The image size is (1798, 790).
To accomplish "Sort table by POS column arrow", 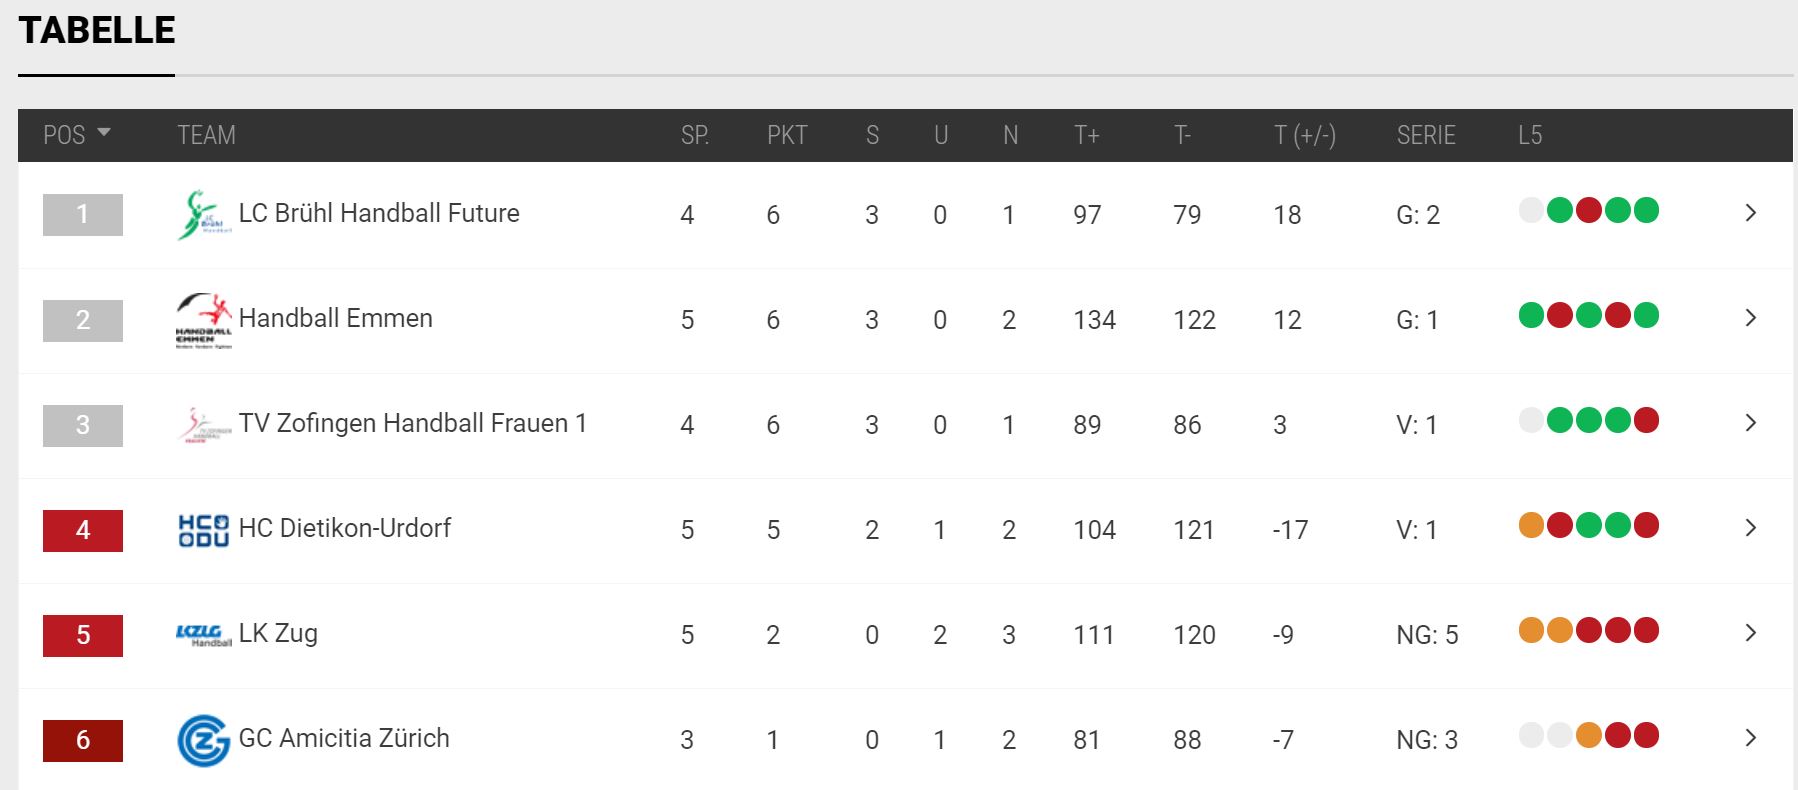I will click(104, 134).
